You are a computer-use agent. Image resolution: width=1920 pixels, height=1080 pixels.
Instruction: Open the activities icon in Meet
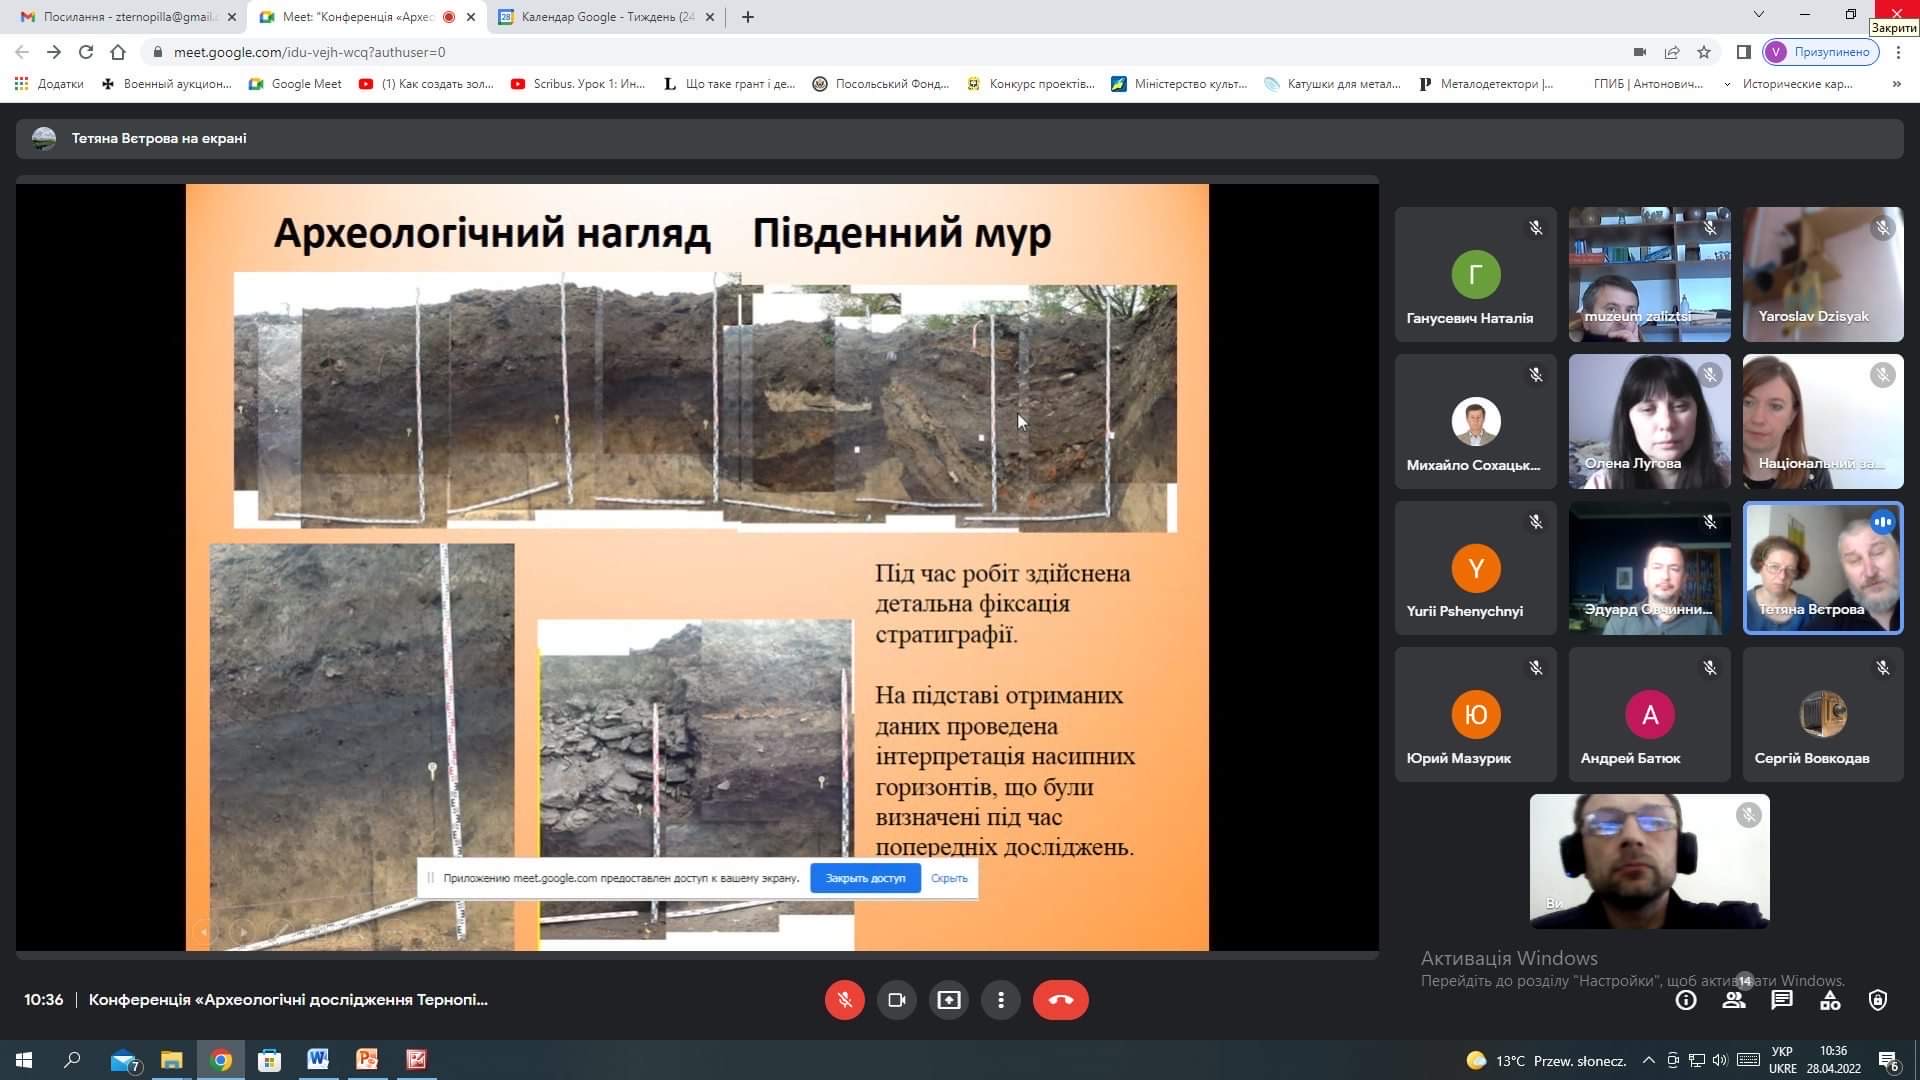(x=1830, y=1000)
